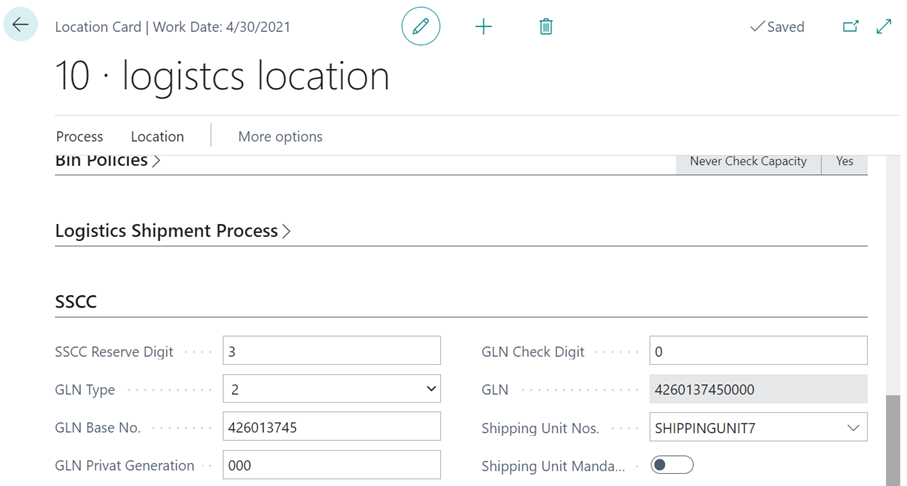Toggle the Shipping Unit Mandatory switch
This screenshot has width=907, height=486.
671,465
